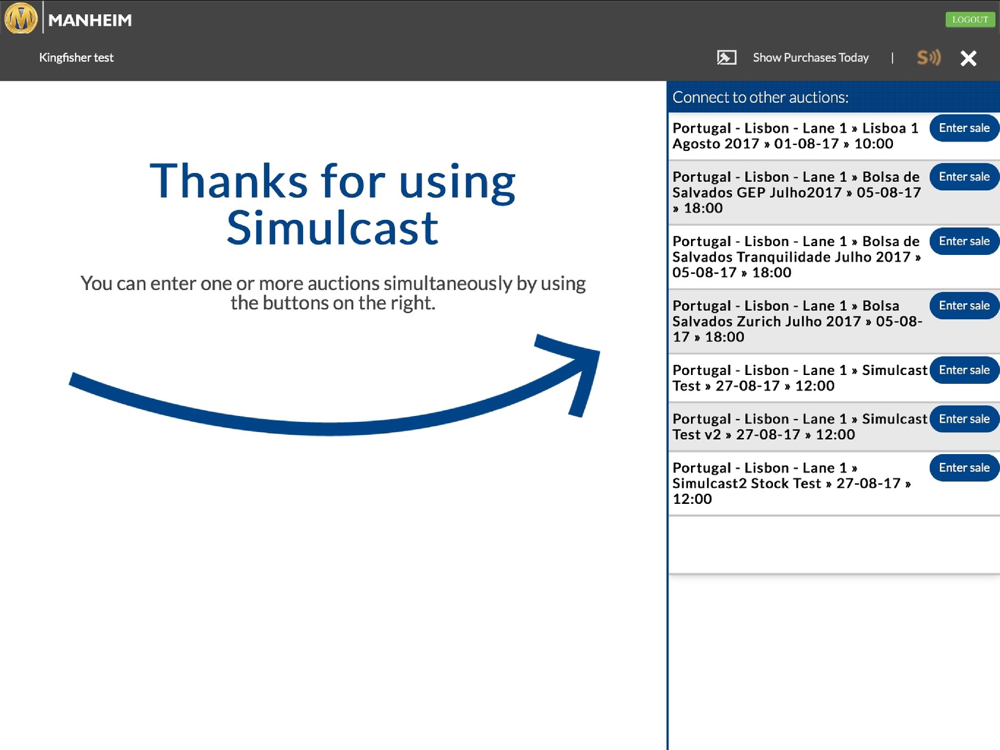Click the MANHEIM brand wordmark
This screenshot has height=750, width=1000.
point(90,20)
